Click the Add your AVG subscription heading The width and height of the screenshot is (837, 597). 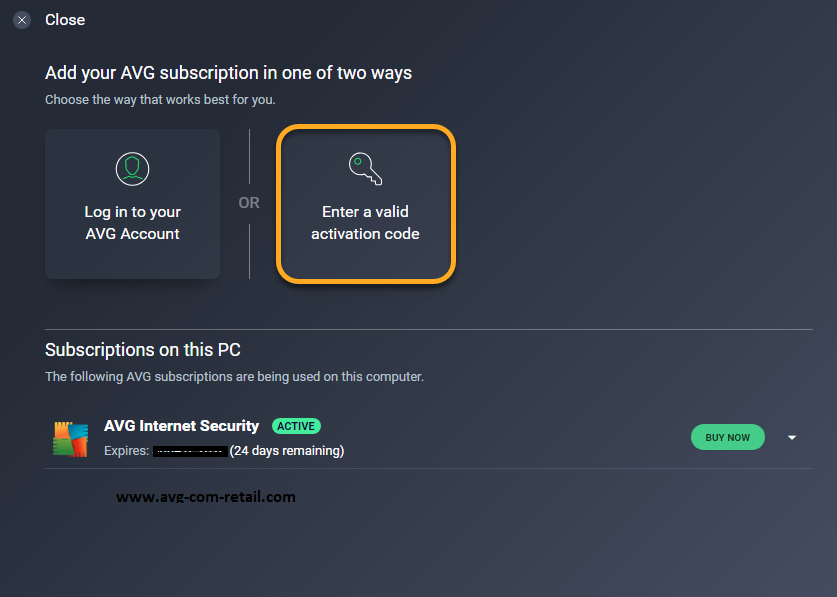pos(228,73)
